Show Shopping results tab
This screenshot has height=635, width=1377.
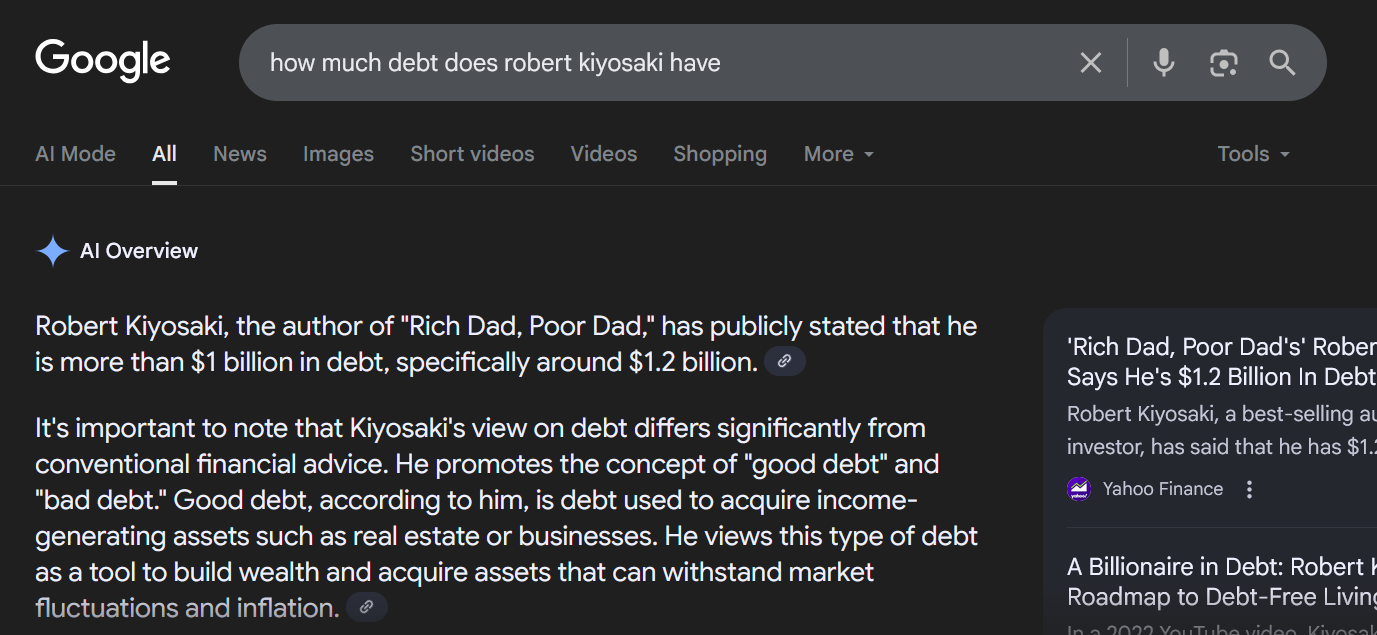[x=719, y=154]
